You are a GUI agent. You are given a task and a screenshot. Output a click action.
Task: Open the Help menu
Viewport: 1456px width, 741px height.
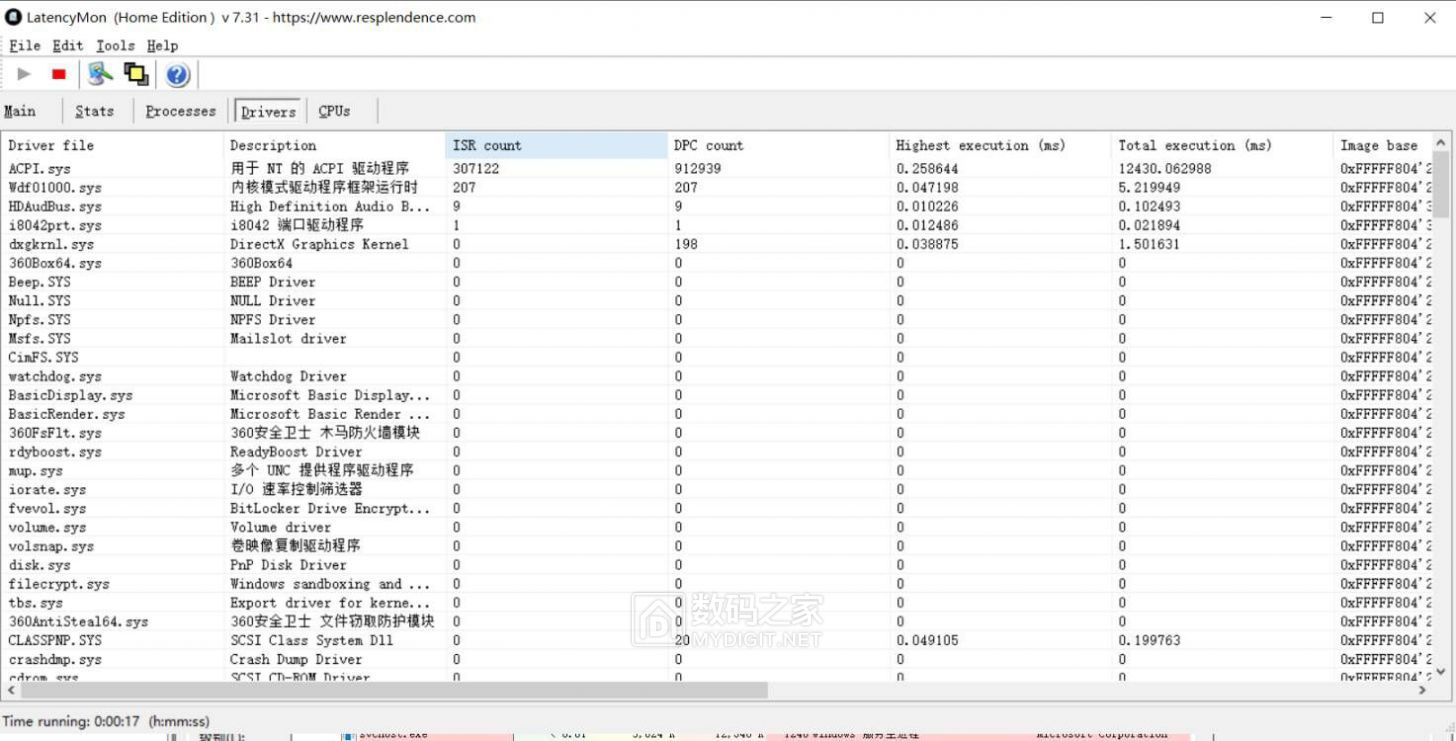pyautogui.click(x=162, y=45)
